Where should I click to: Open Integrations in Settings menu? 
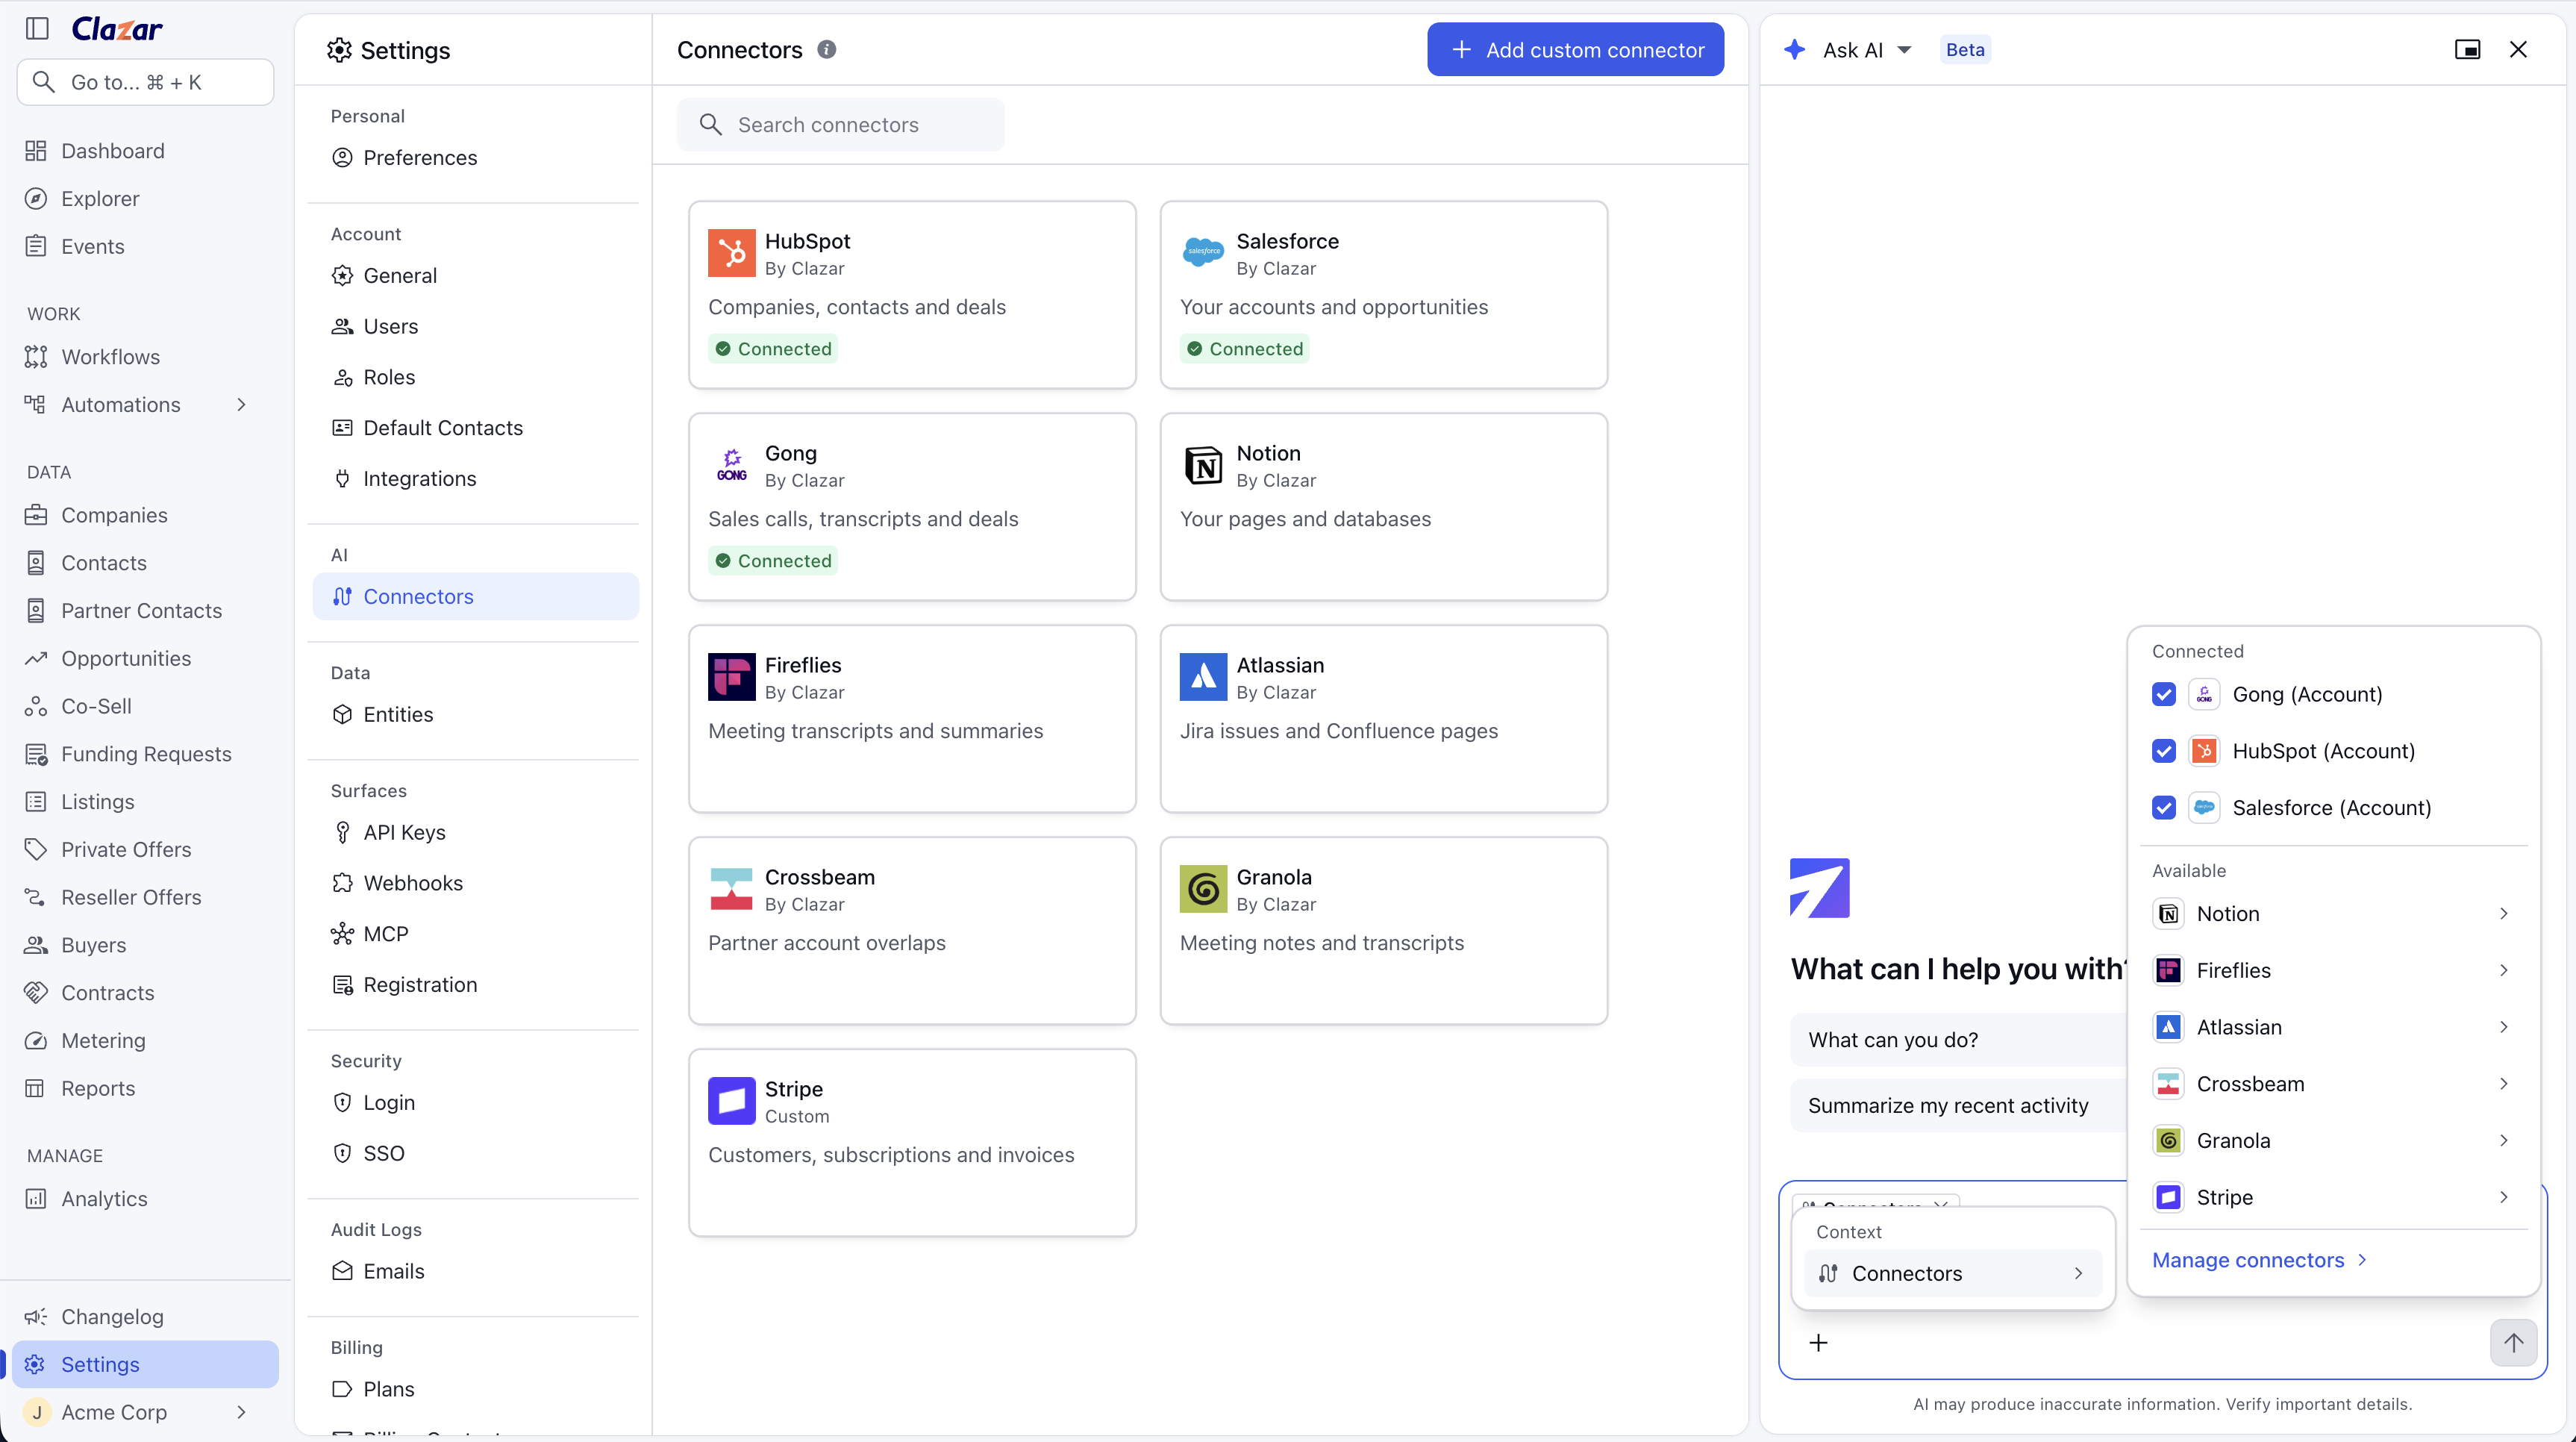475,479
